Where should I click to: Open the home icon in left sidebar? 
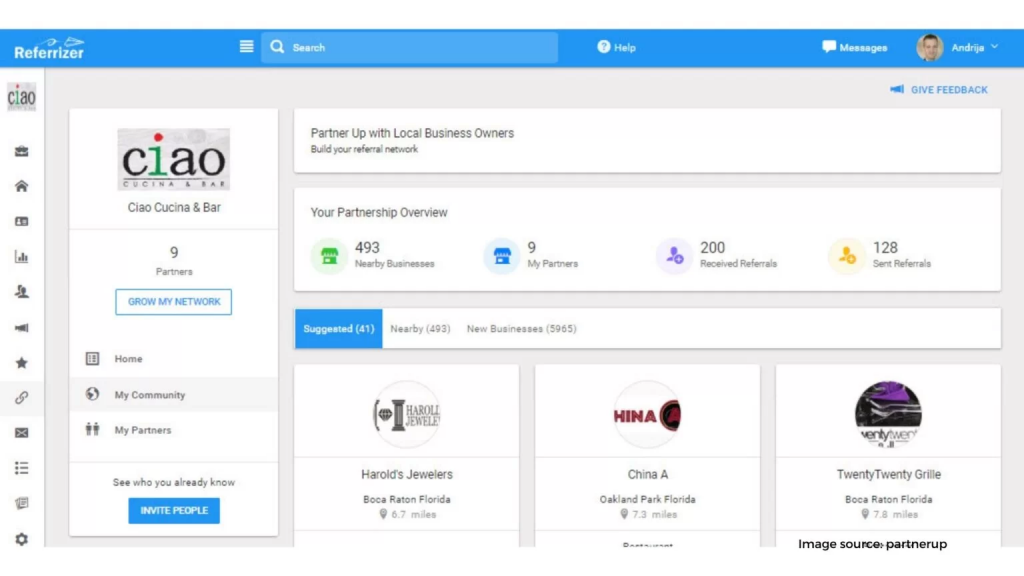tap(22, 186)
